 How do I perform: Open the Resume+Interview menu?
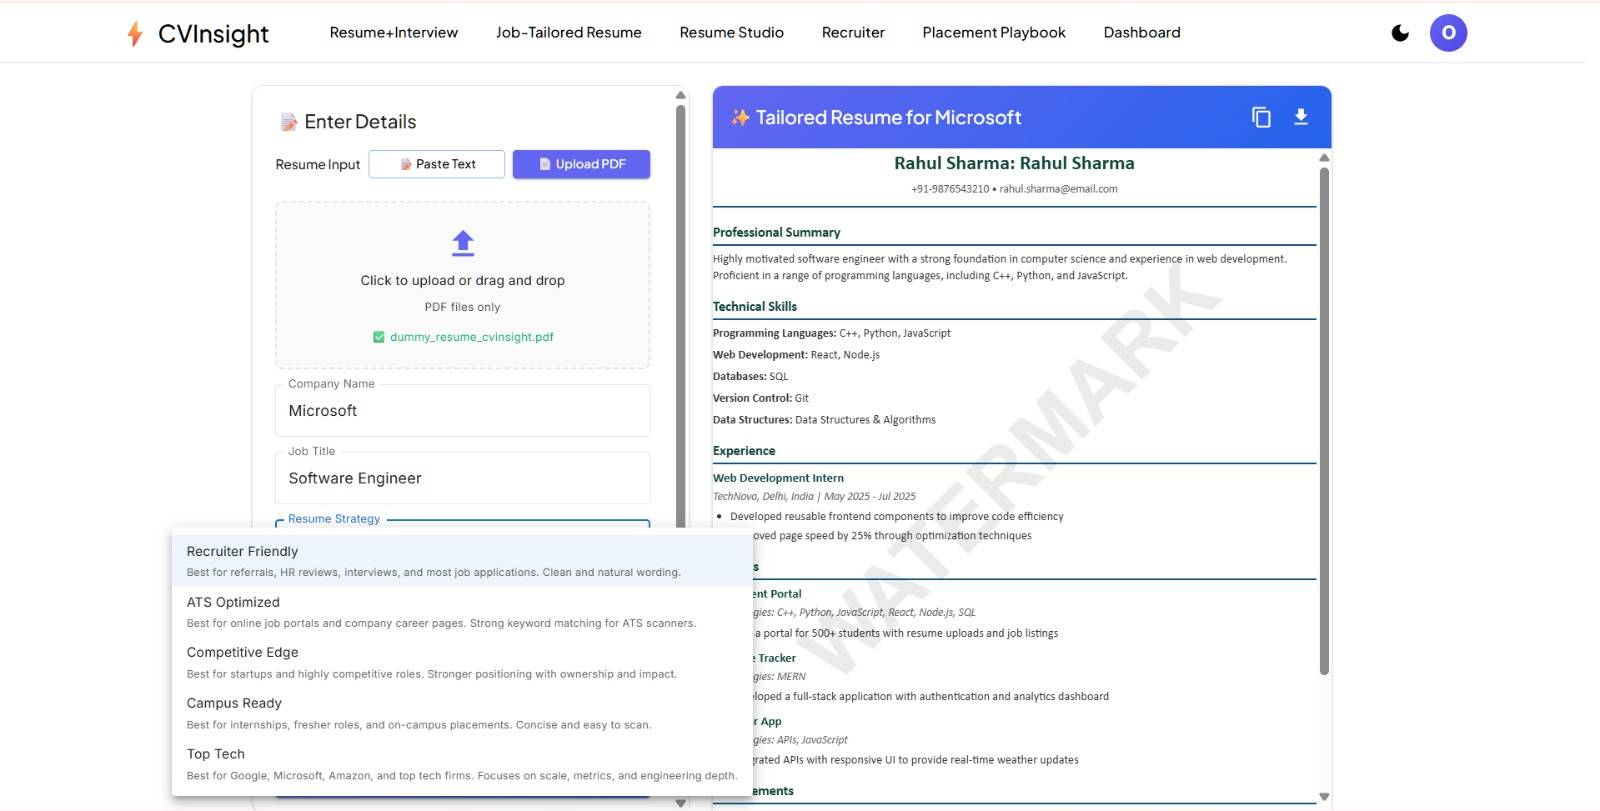click(394, 33)
